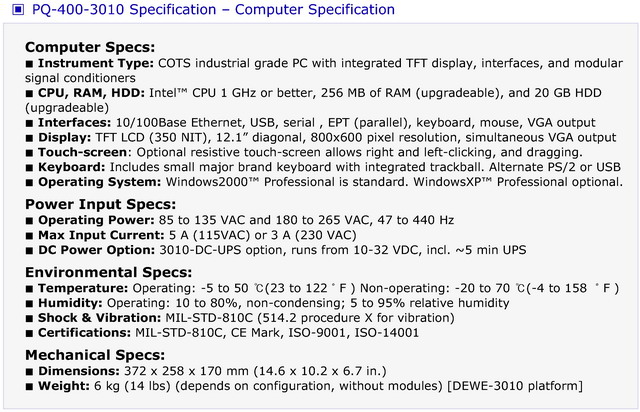Click the bullet before CPU, RAM, HDD
Screen dimensions: 640x412
pos(29,94)
